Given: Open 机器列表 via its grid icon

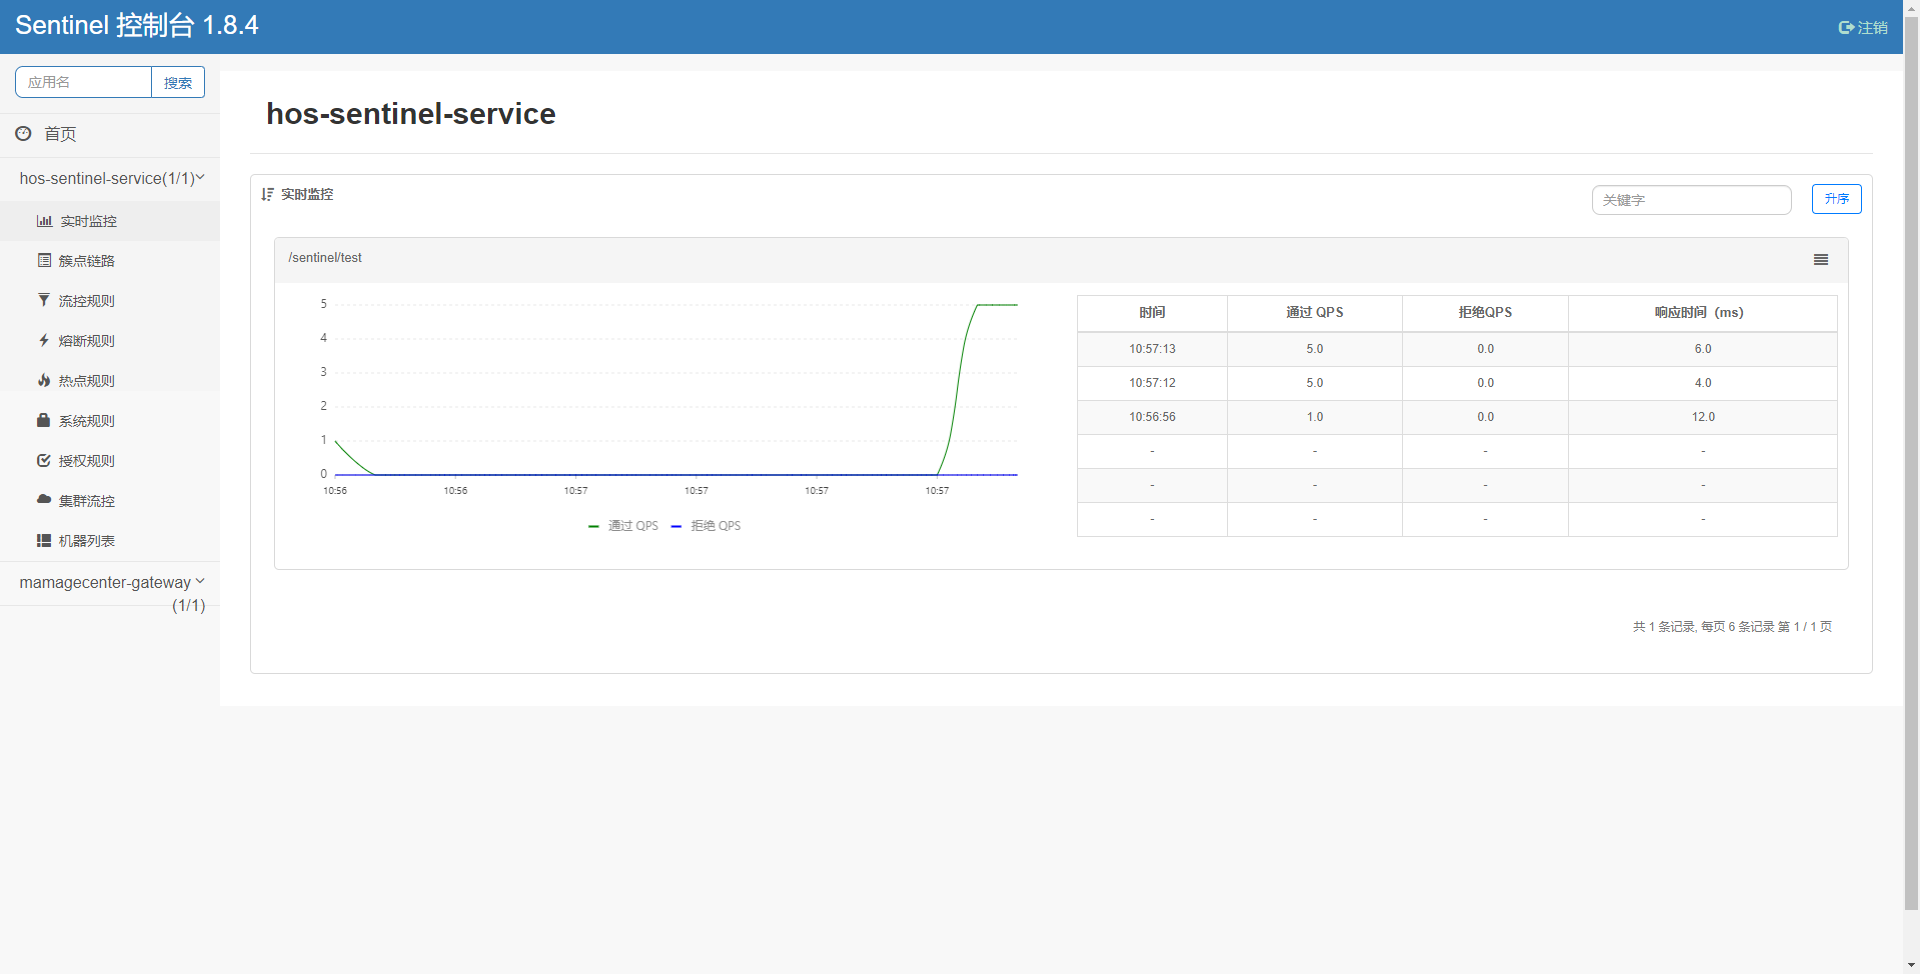Looking at the screenshot, I should [44, 540].
